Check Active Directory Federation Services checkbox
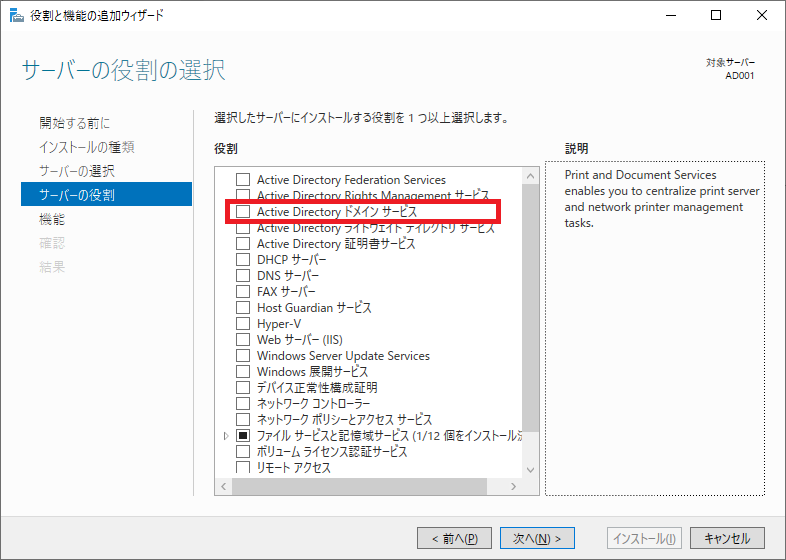This screenshot has height=560, width=786. point(243,179)
